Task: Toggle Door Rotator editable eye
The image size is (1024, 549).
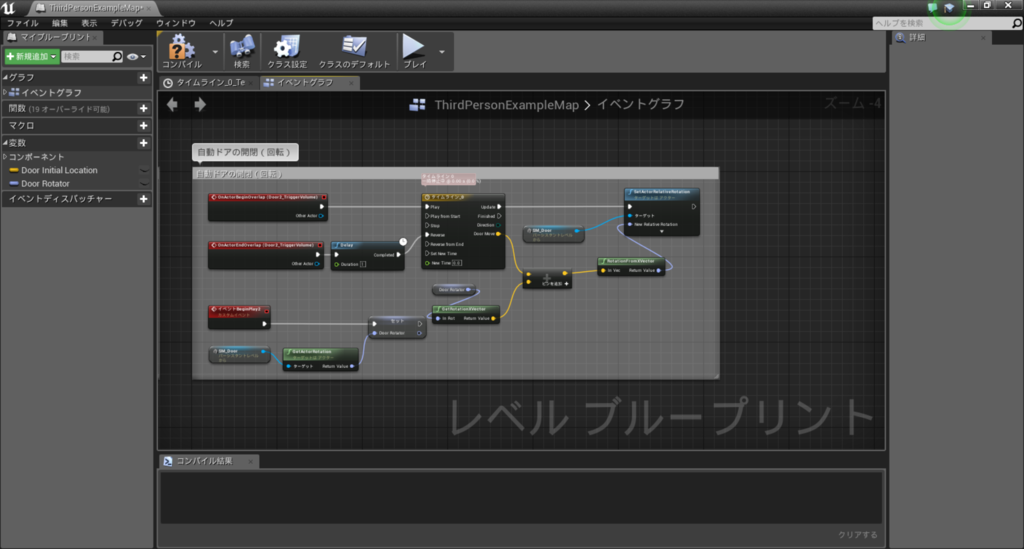Action: 144,184
